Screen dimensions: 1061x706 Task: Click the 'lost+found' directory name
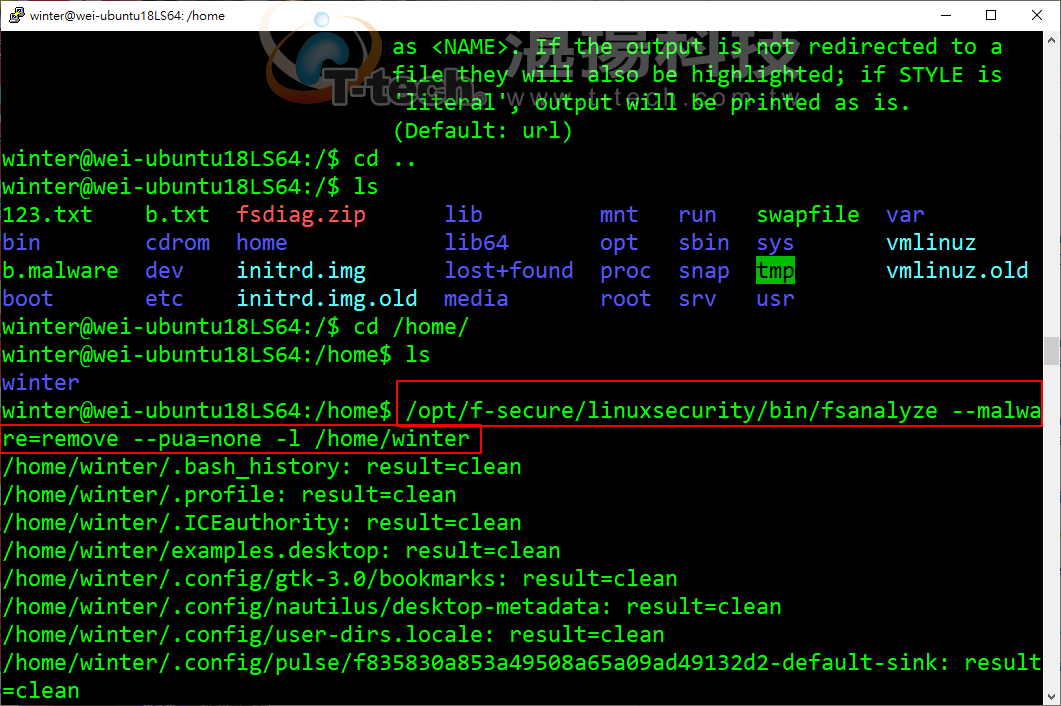pyautogui.click(x=509, y=271)
